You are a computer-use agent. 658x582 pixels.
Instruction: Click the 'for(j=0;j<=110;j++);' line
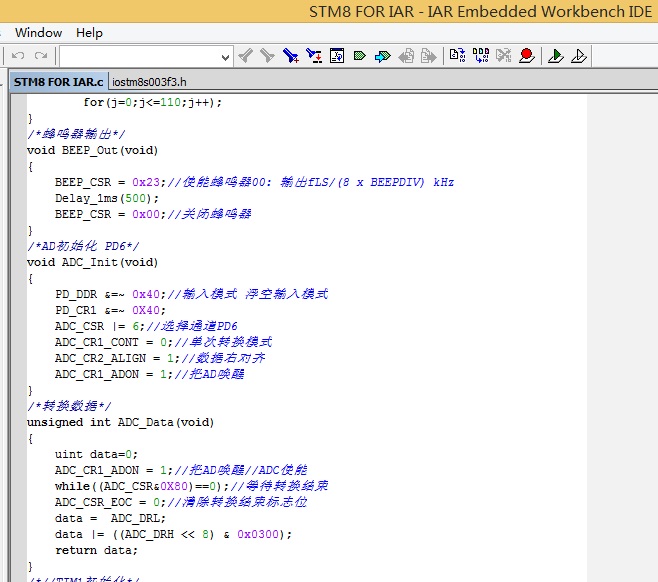153,102
